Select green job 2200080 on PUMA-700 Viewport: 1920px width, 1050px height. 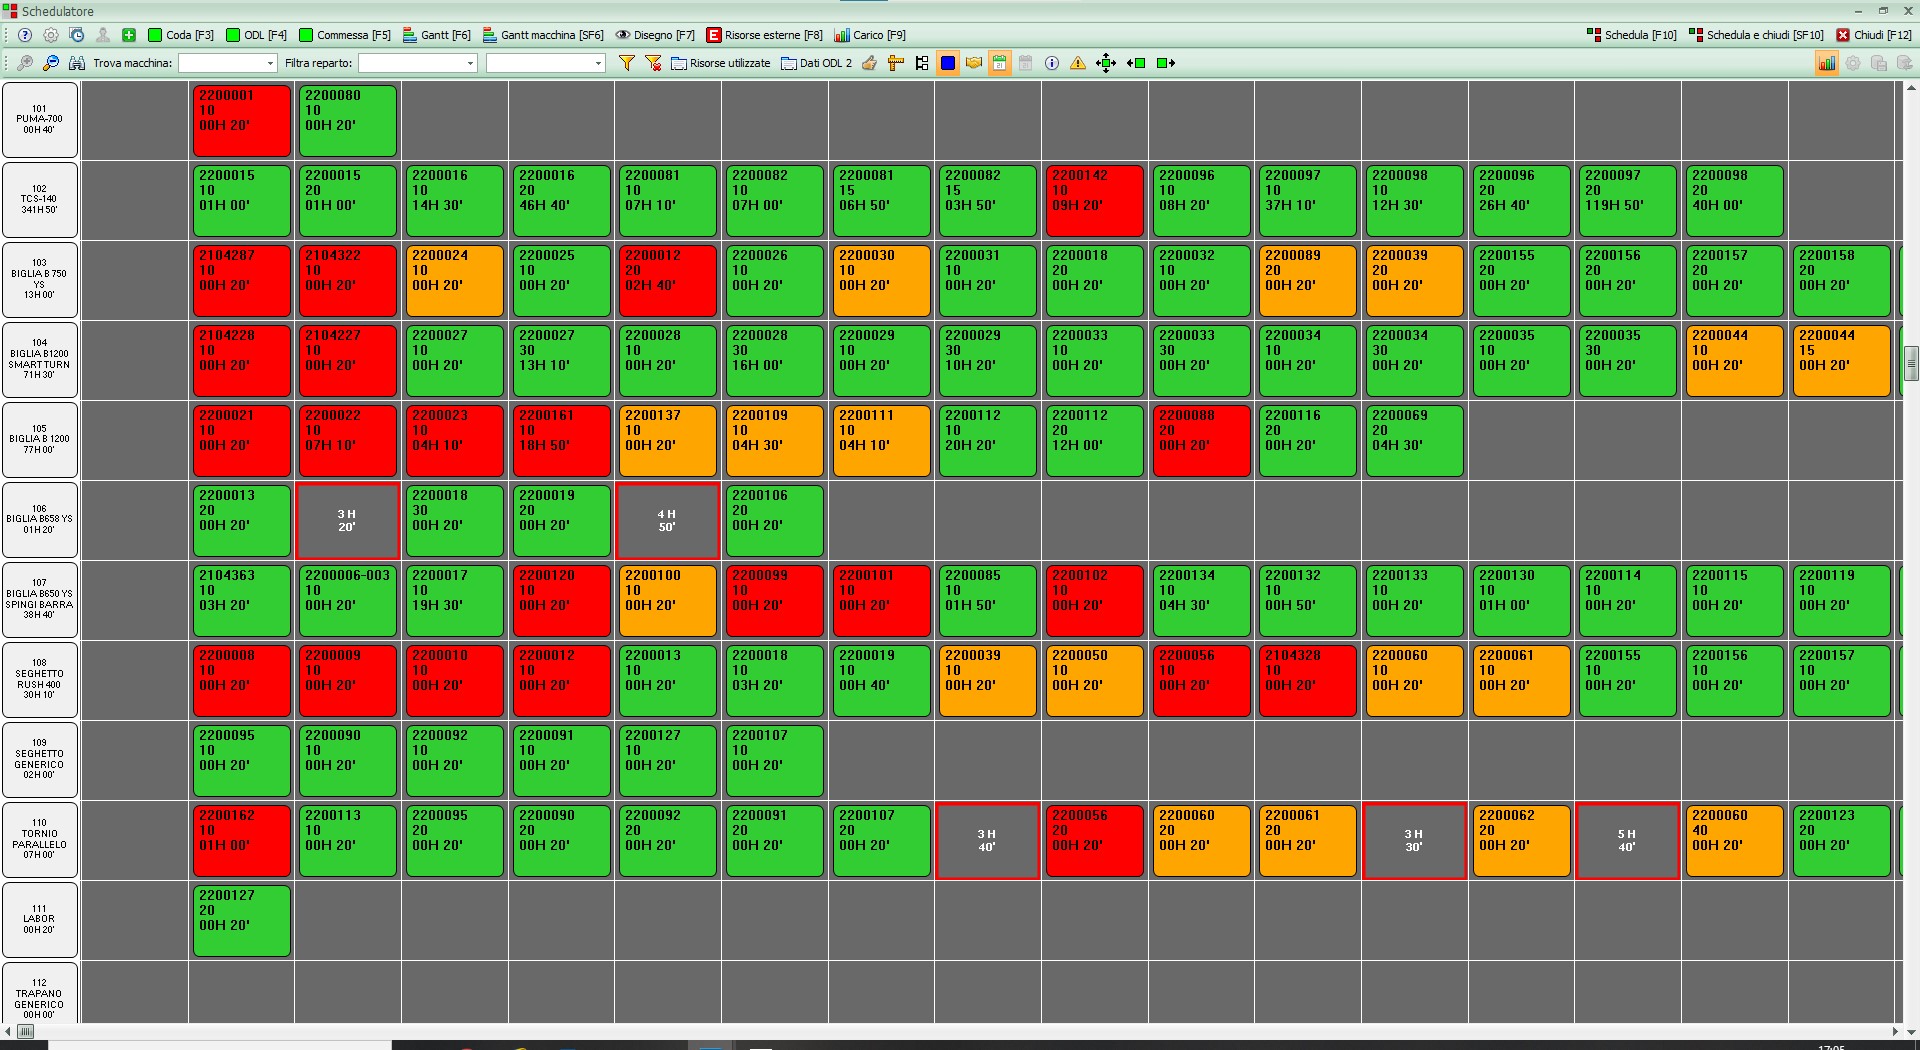348,120
